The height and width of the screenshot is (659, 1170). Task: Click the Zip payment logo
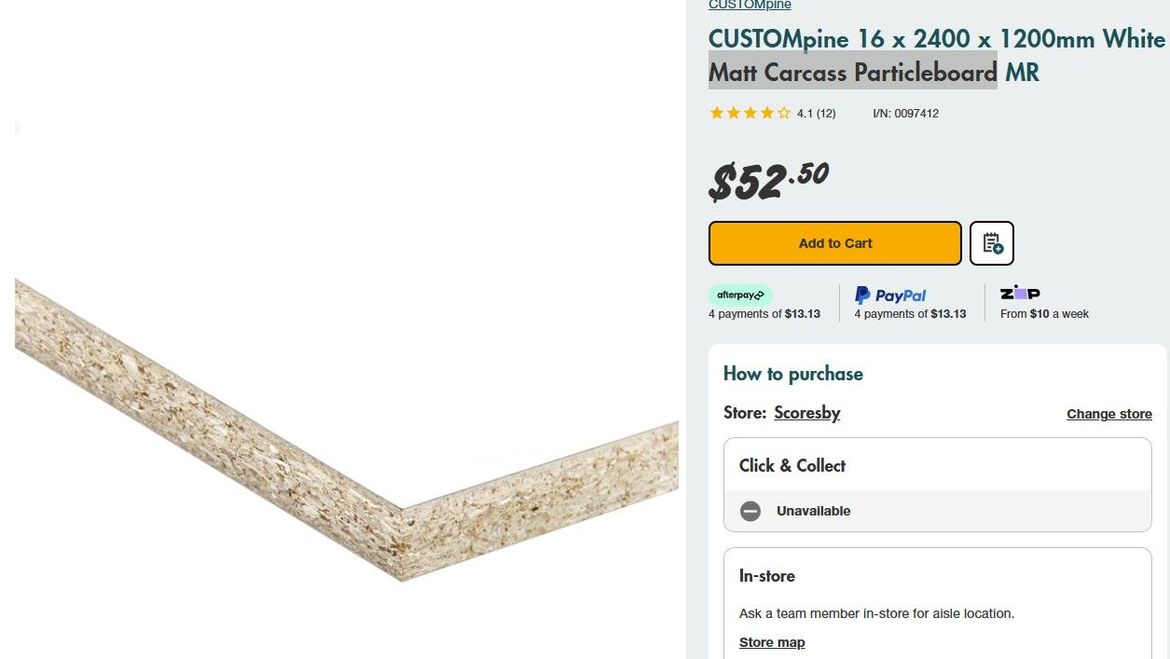pos(1020,292)
